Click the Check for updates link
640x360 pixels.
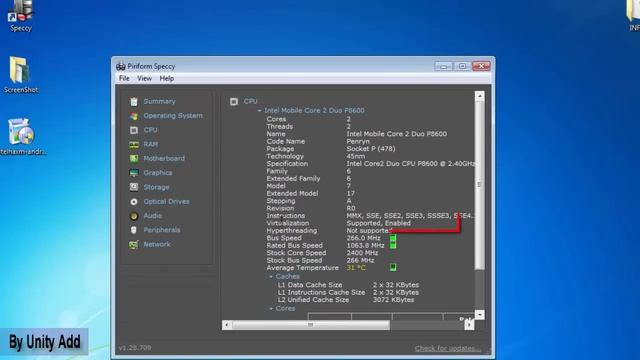point(448,348)
